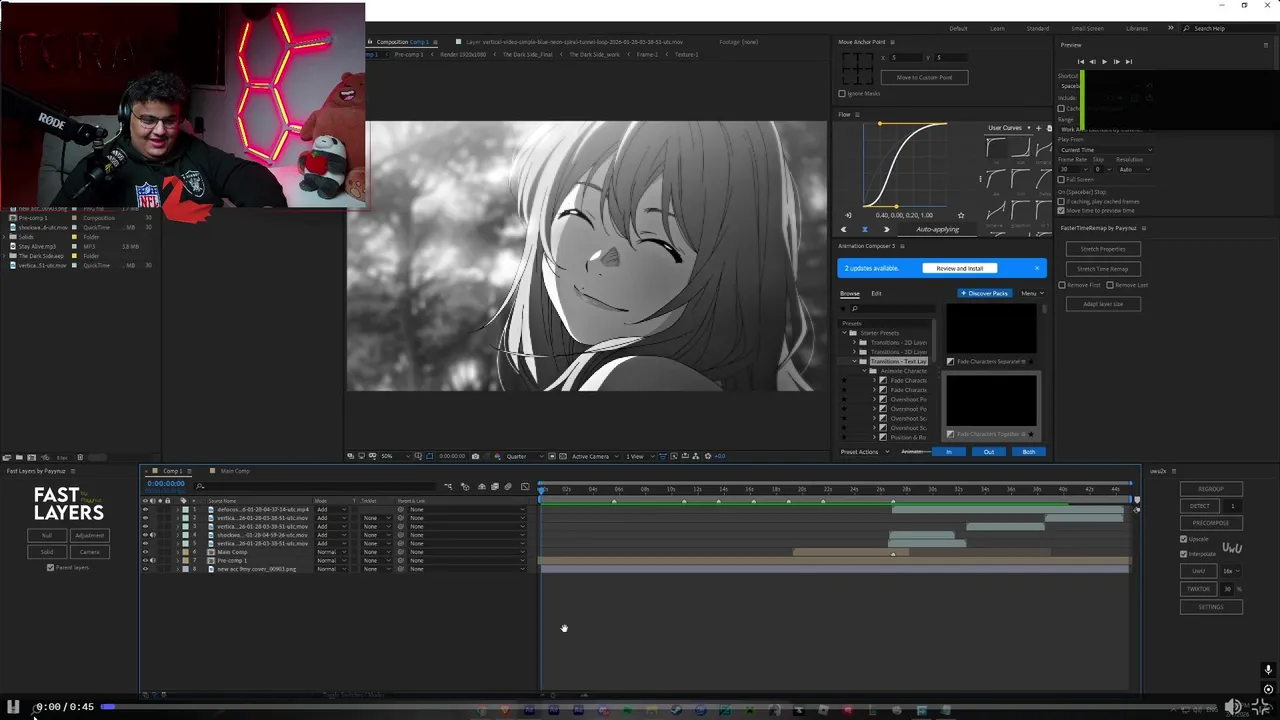Favorite the current Flow curve with star

click(961, 215)
